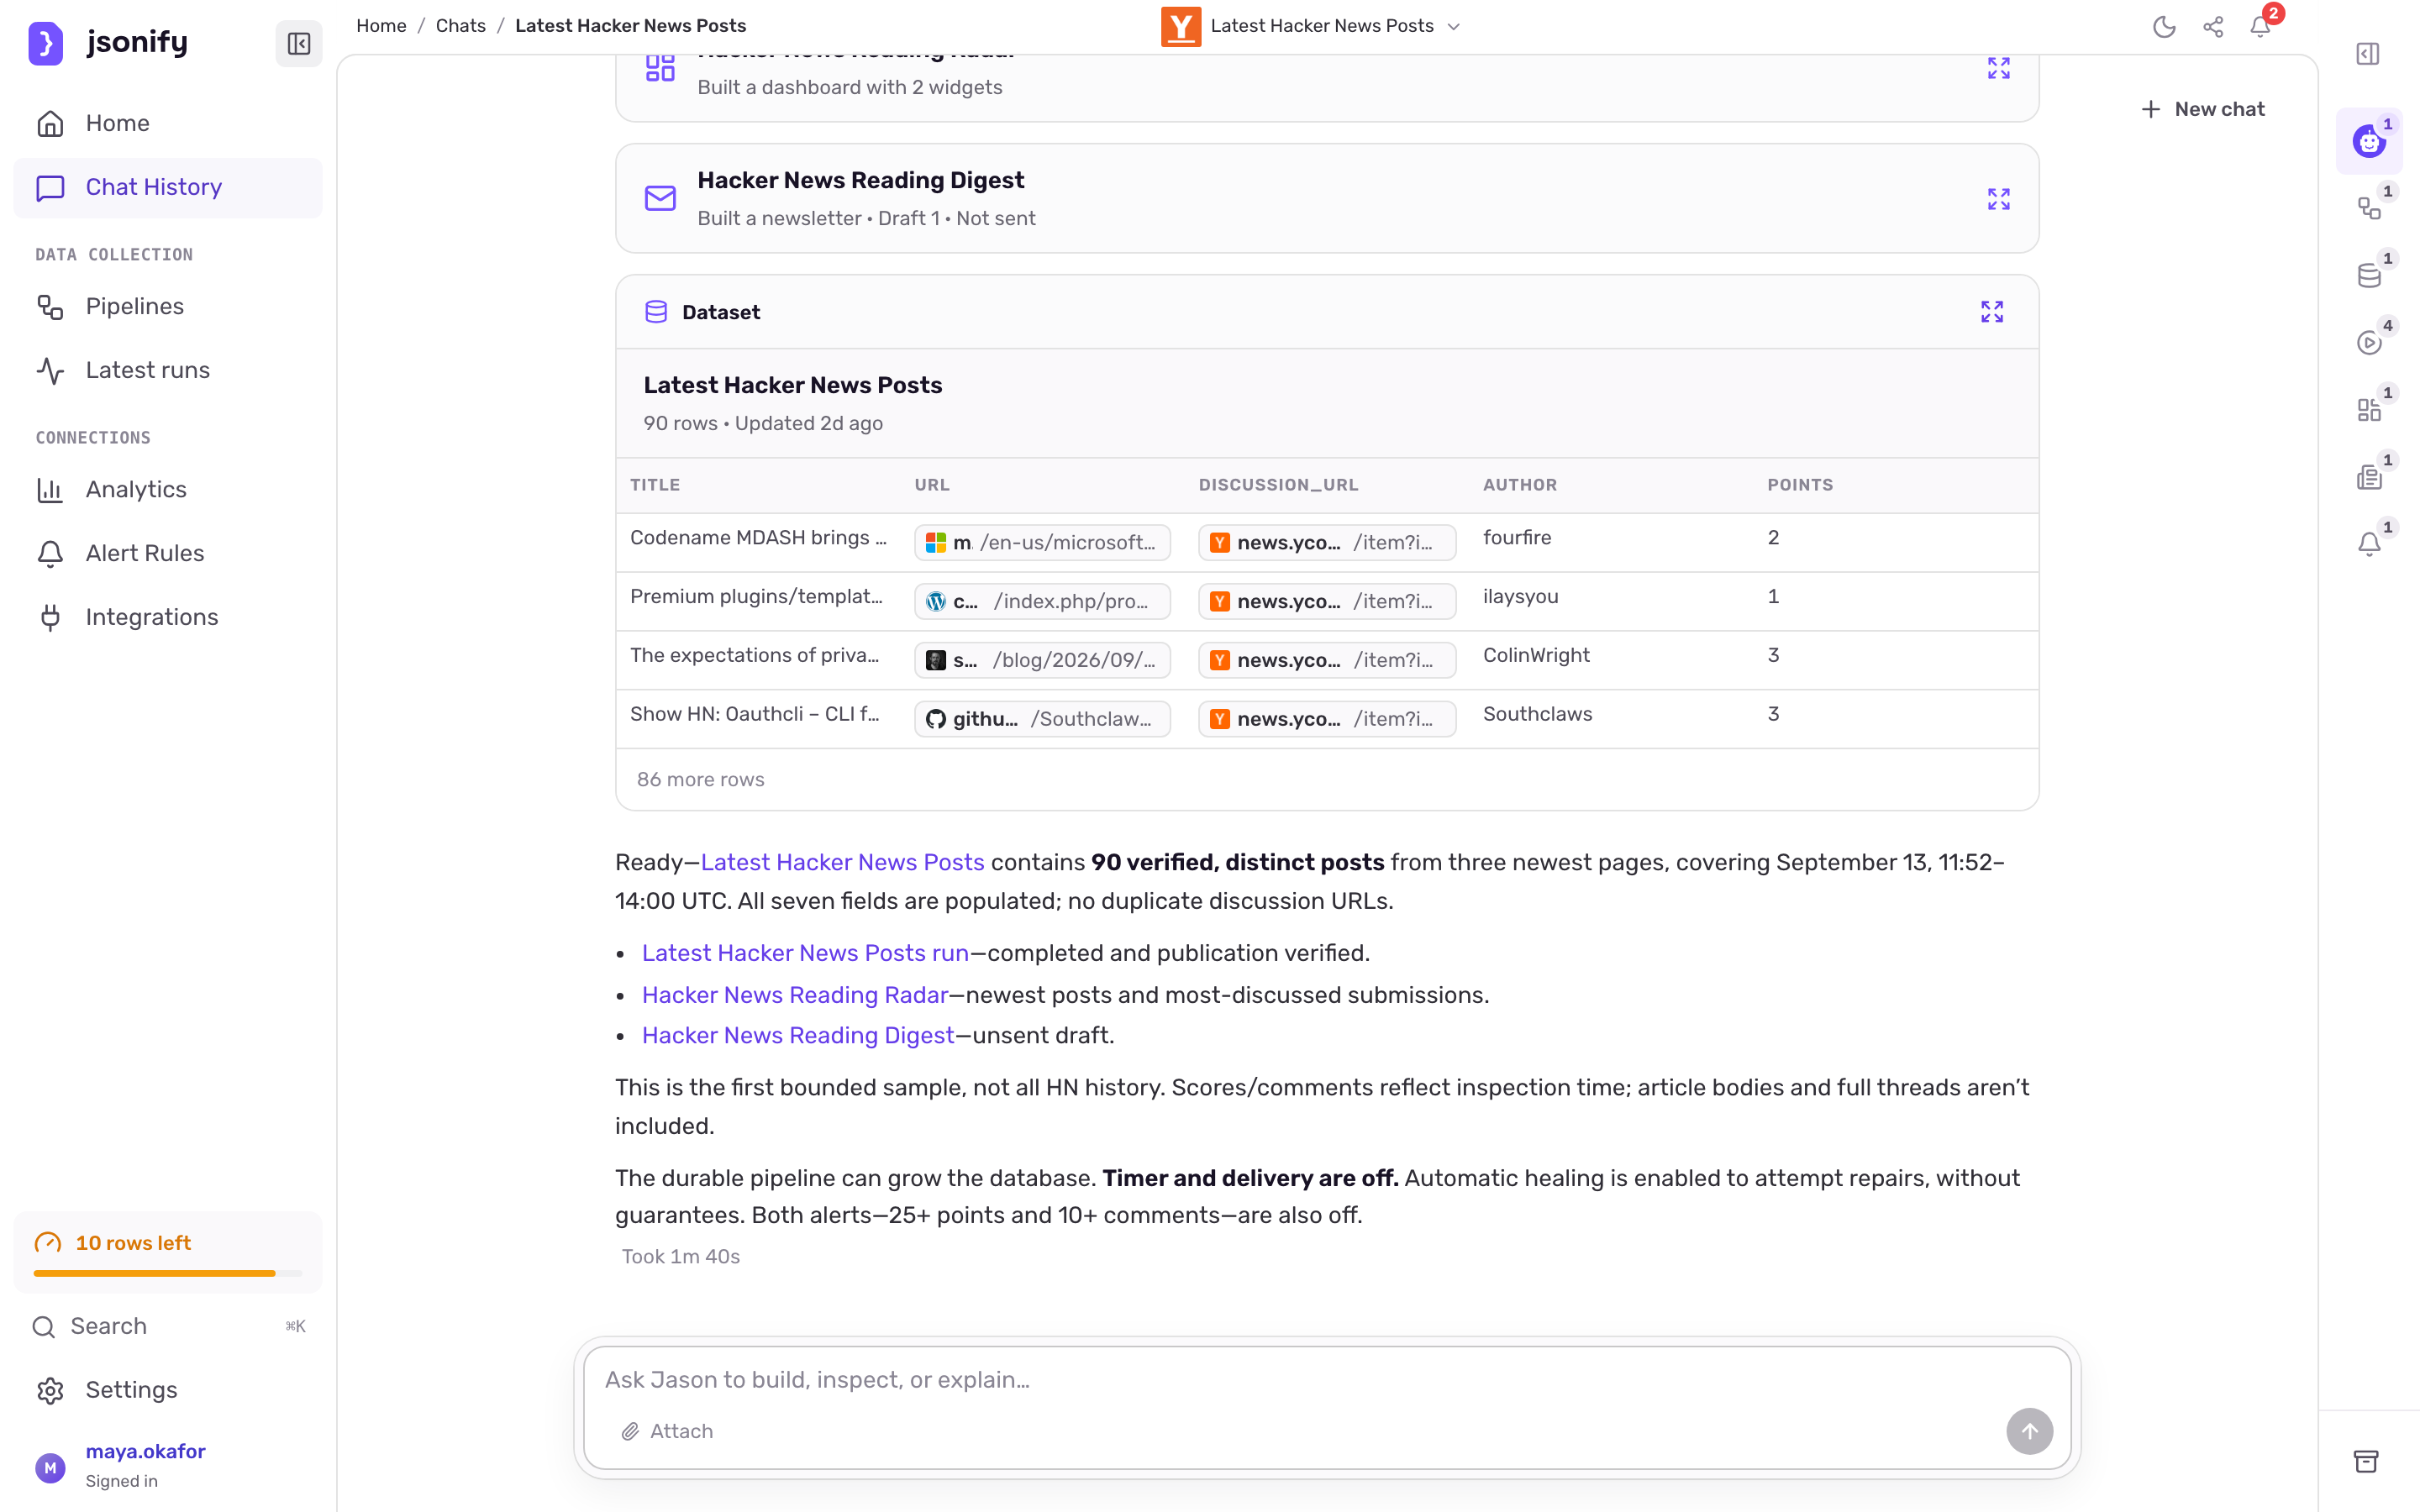Open Analytics in sidebar
2420x1512 pixels.
[168, 489]
